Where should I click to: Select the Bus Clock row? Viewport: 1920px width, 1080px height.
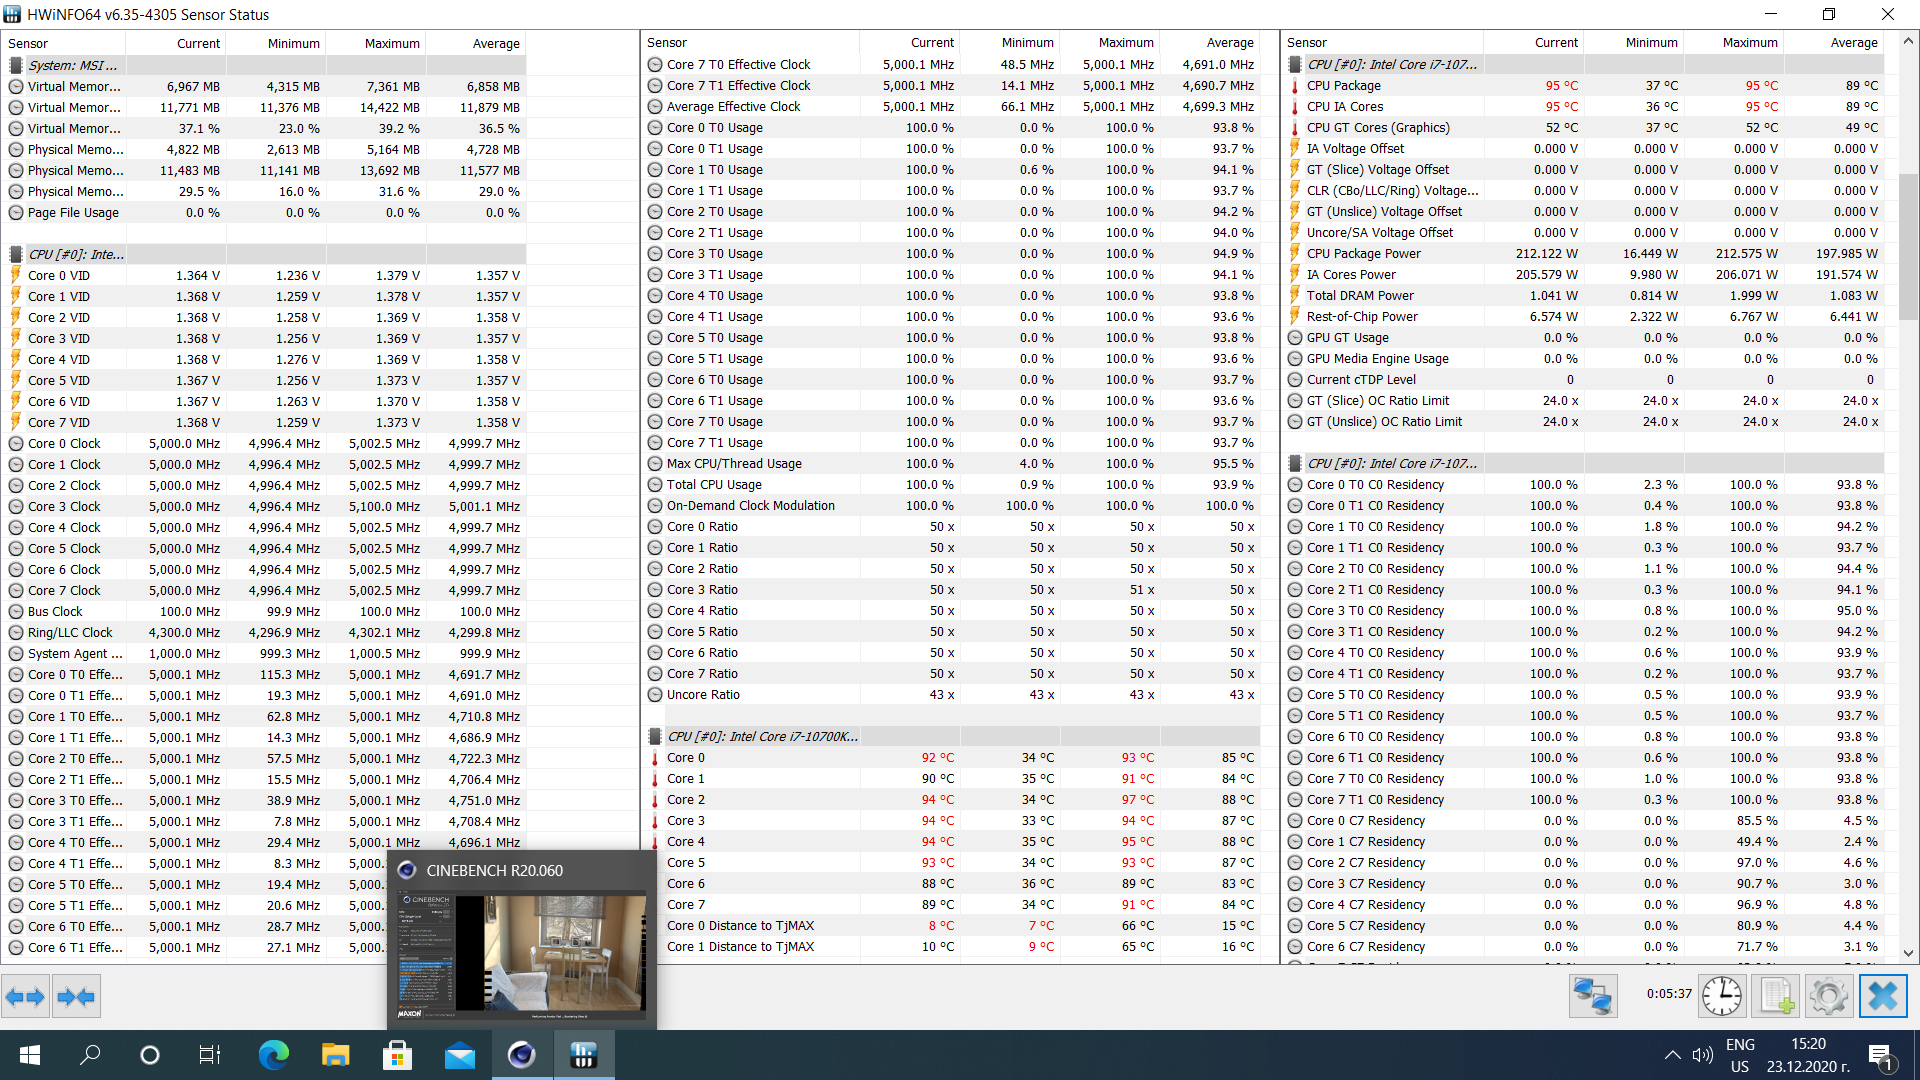click(x=263, y=611)
